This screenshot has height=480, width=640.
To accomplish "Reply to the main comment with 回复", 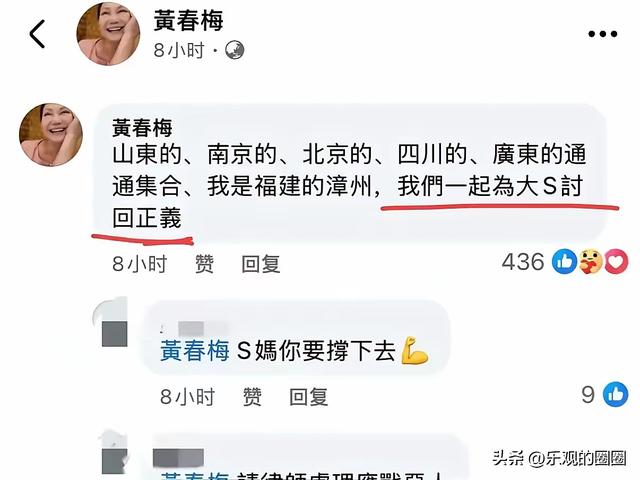I will (261, 264).
